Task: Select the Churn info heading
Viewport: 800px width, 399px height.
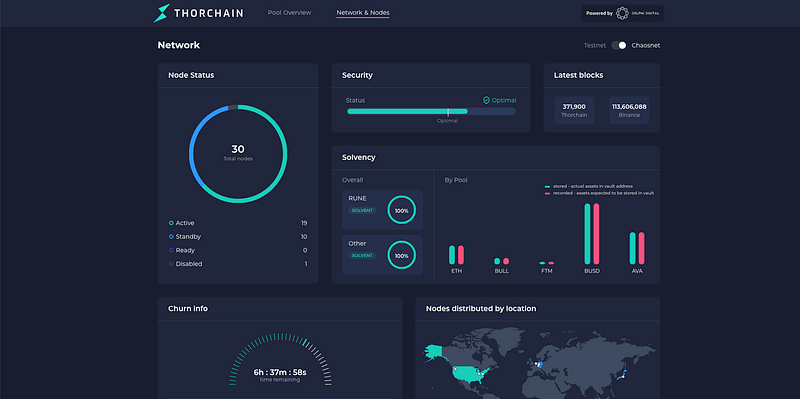Action: 188,309
